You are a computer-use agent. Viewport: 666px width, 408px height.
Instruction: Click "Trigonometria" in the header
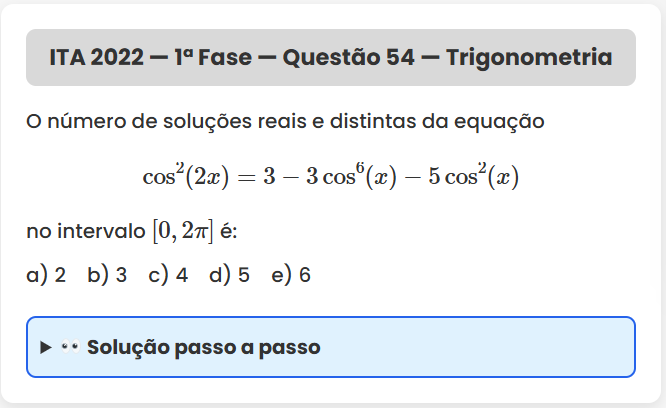[x=529, y=57]
